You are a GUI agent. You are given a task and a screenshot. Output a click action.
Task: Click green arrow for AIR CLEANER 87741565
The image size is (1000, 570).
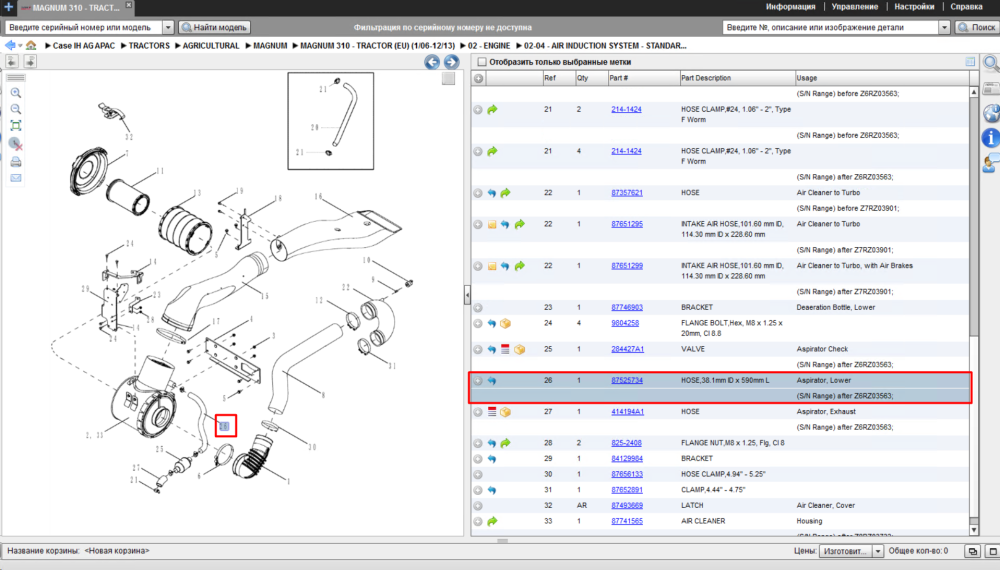492,522
